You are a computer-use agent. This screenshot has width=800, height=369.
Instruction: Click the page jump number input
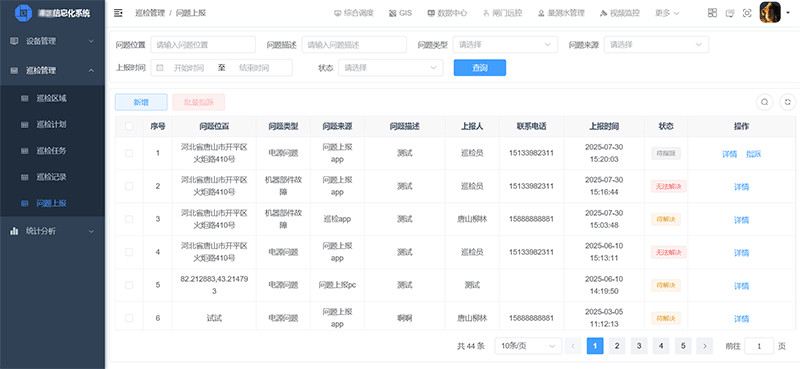coord(759,346)
